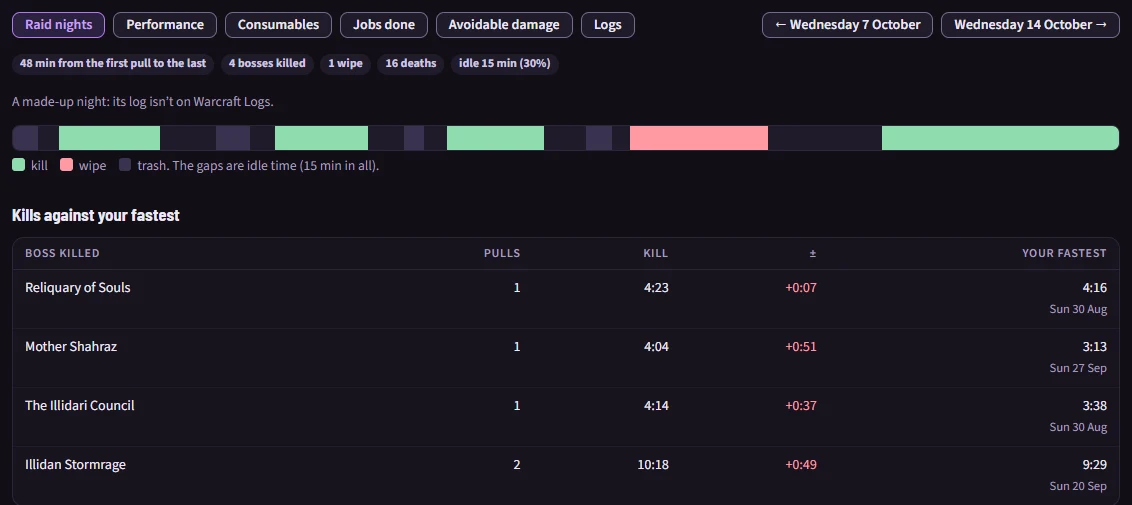This screenshot has width=1132, height=505.
Task: Click the longest green kill segment in timeline
Action: (1001, 138)
